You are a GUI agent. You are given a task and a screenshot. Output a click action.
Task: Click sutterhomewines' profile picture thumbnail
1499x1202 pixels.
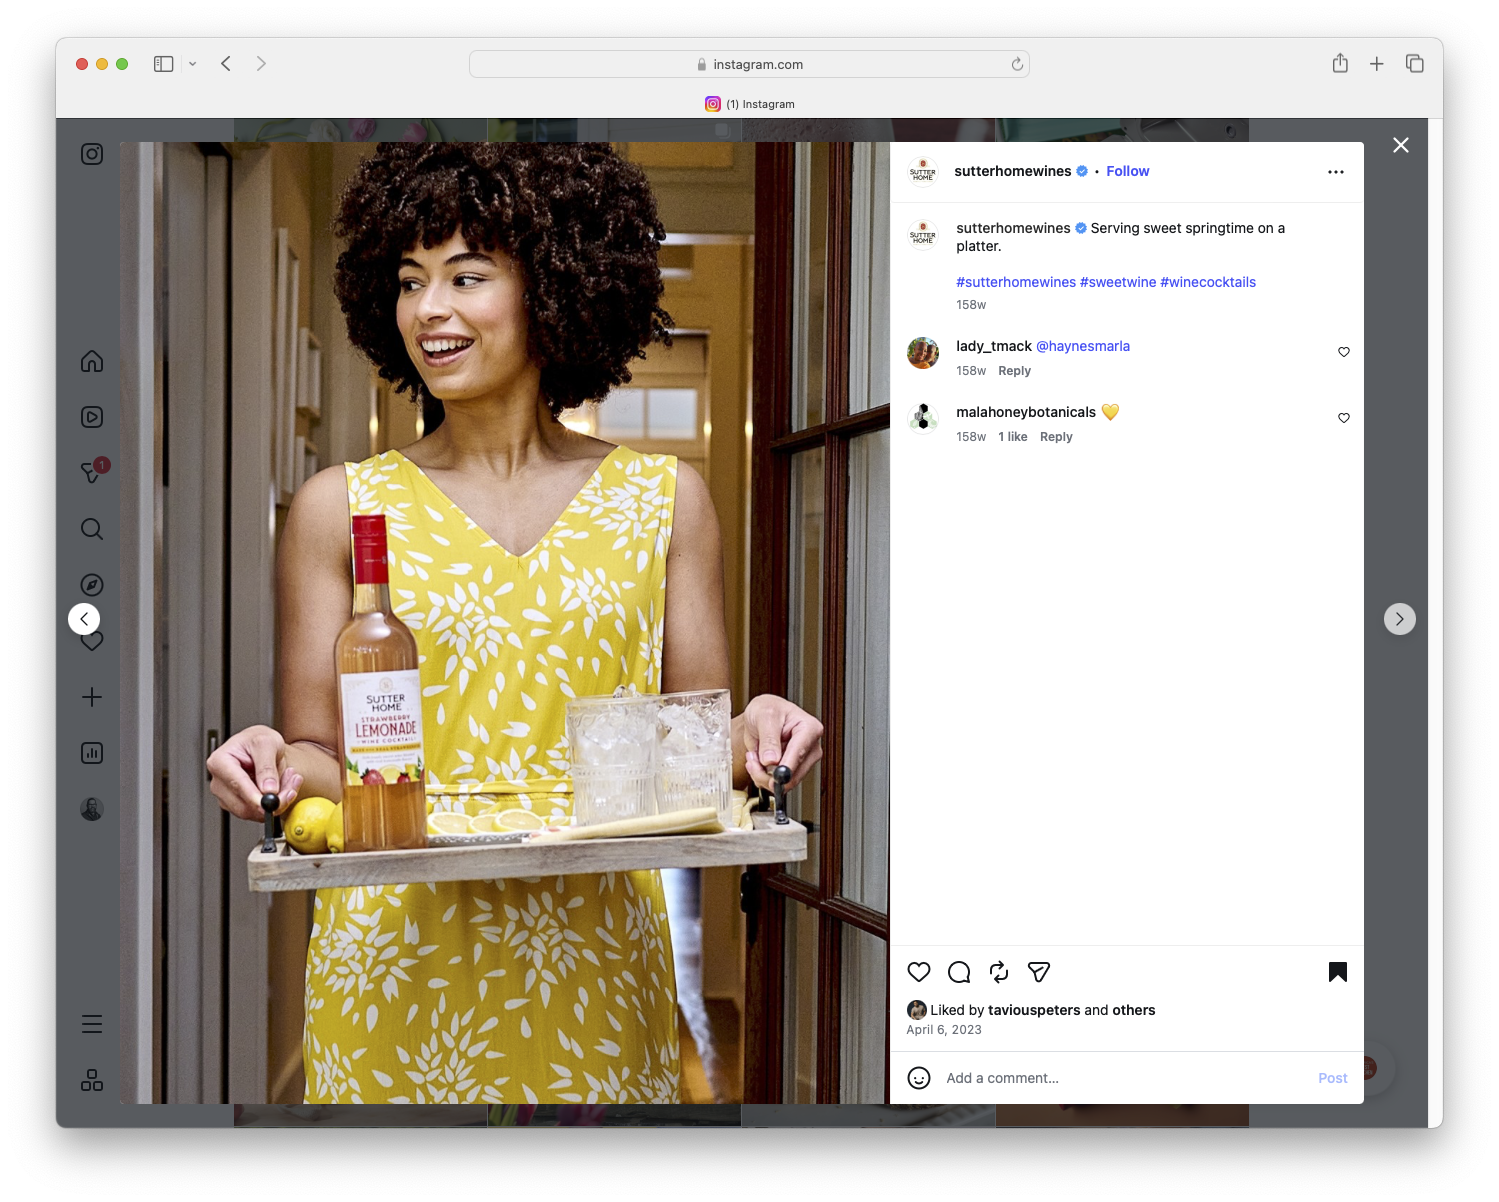[922, 171]
